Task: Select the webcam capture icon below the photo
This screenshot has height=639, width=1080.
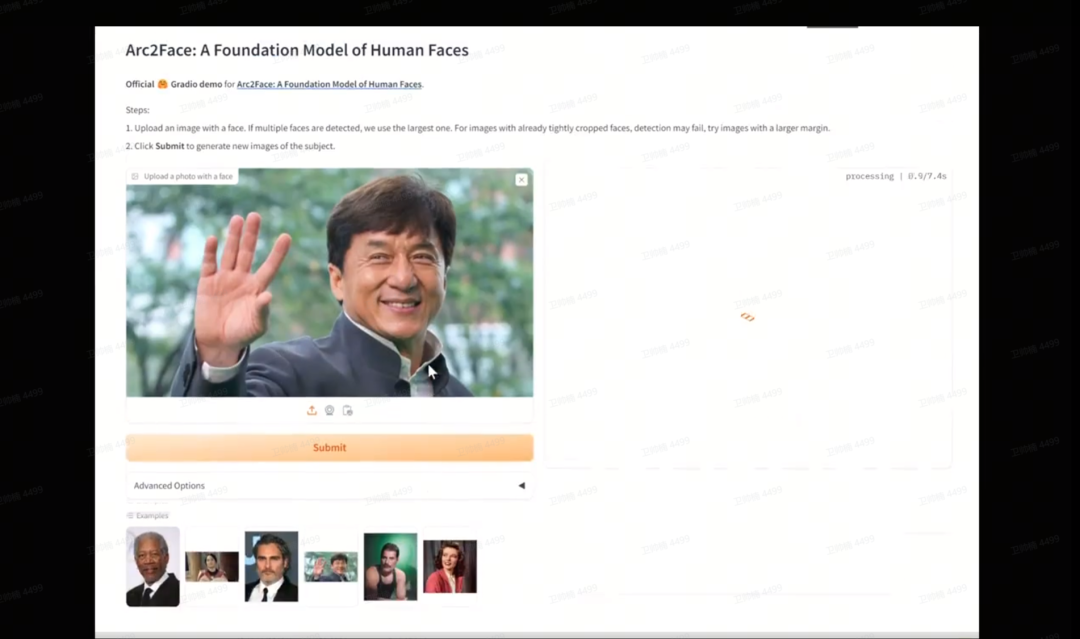Action: (330, 410)
